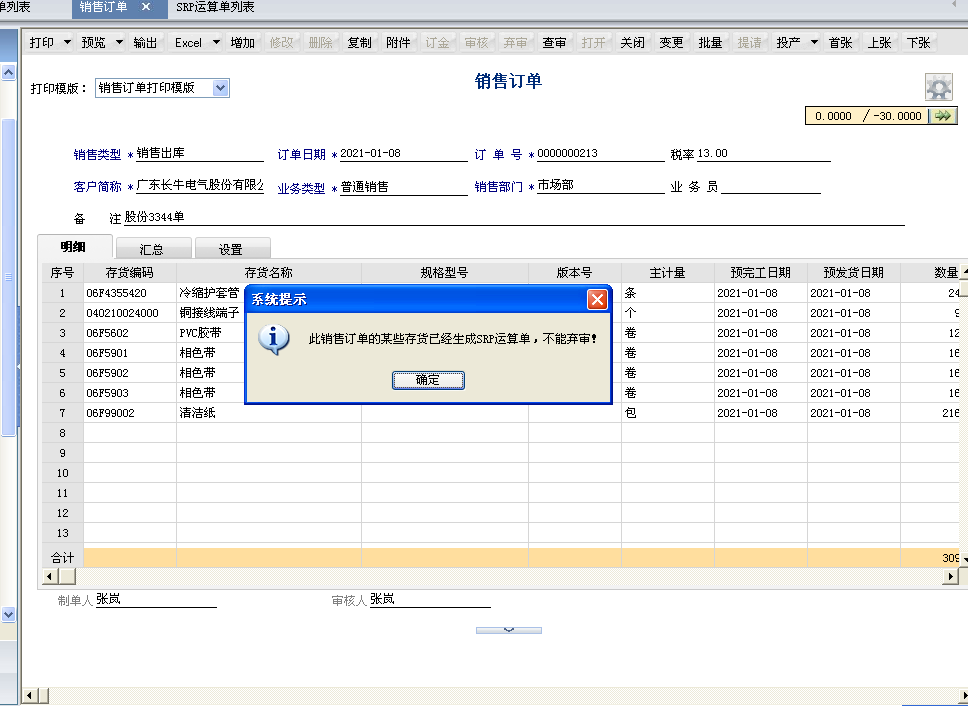Close the 系统提示 dialog with the red X
Viewport: 968px width, 706px height.
pyautogui.click(x=596, y=300)
